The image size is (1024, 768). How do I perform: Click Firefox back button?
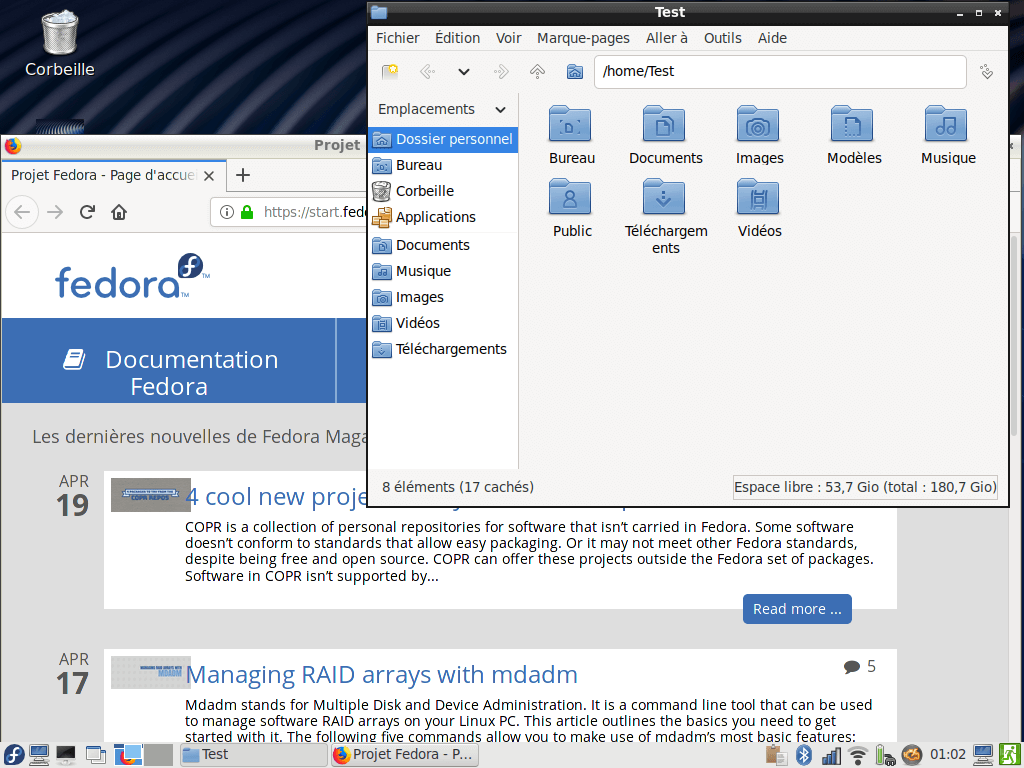click(22, 212)
